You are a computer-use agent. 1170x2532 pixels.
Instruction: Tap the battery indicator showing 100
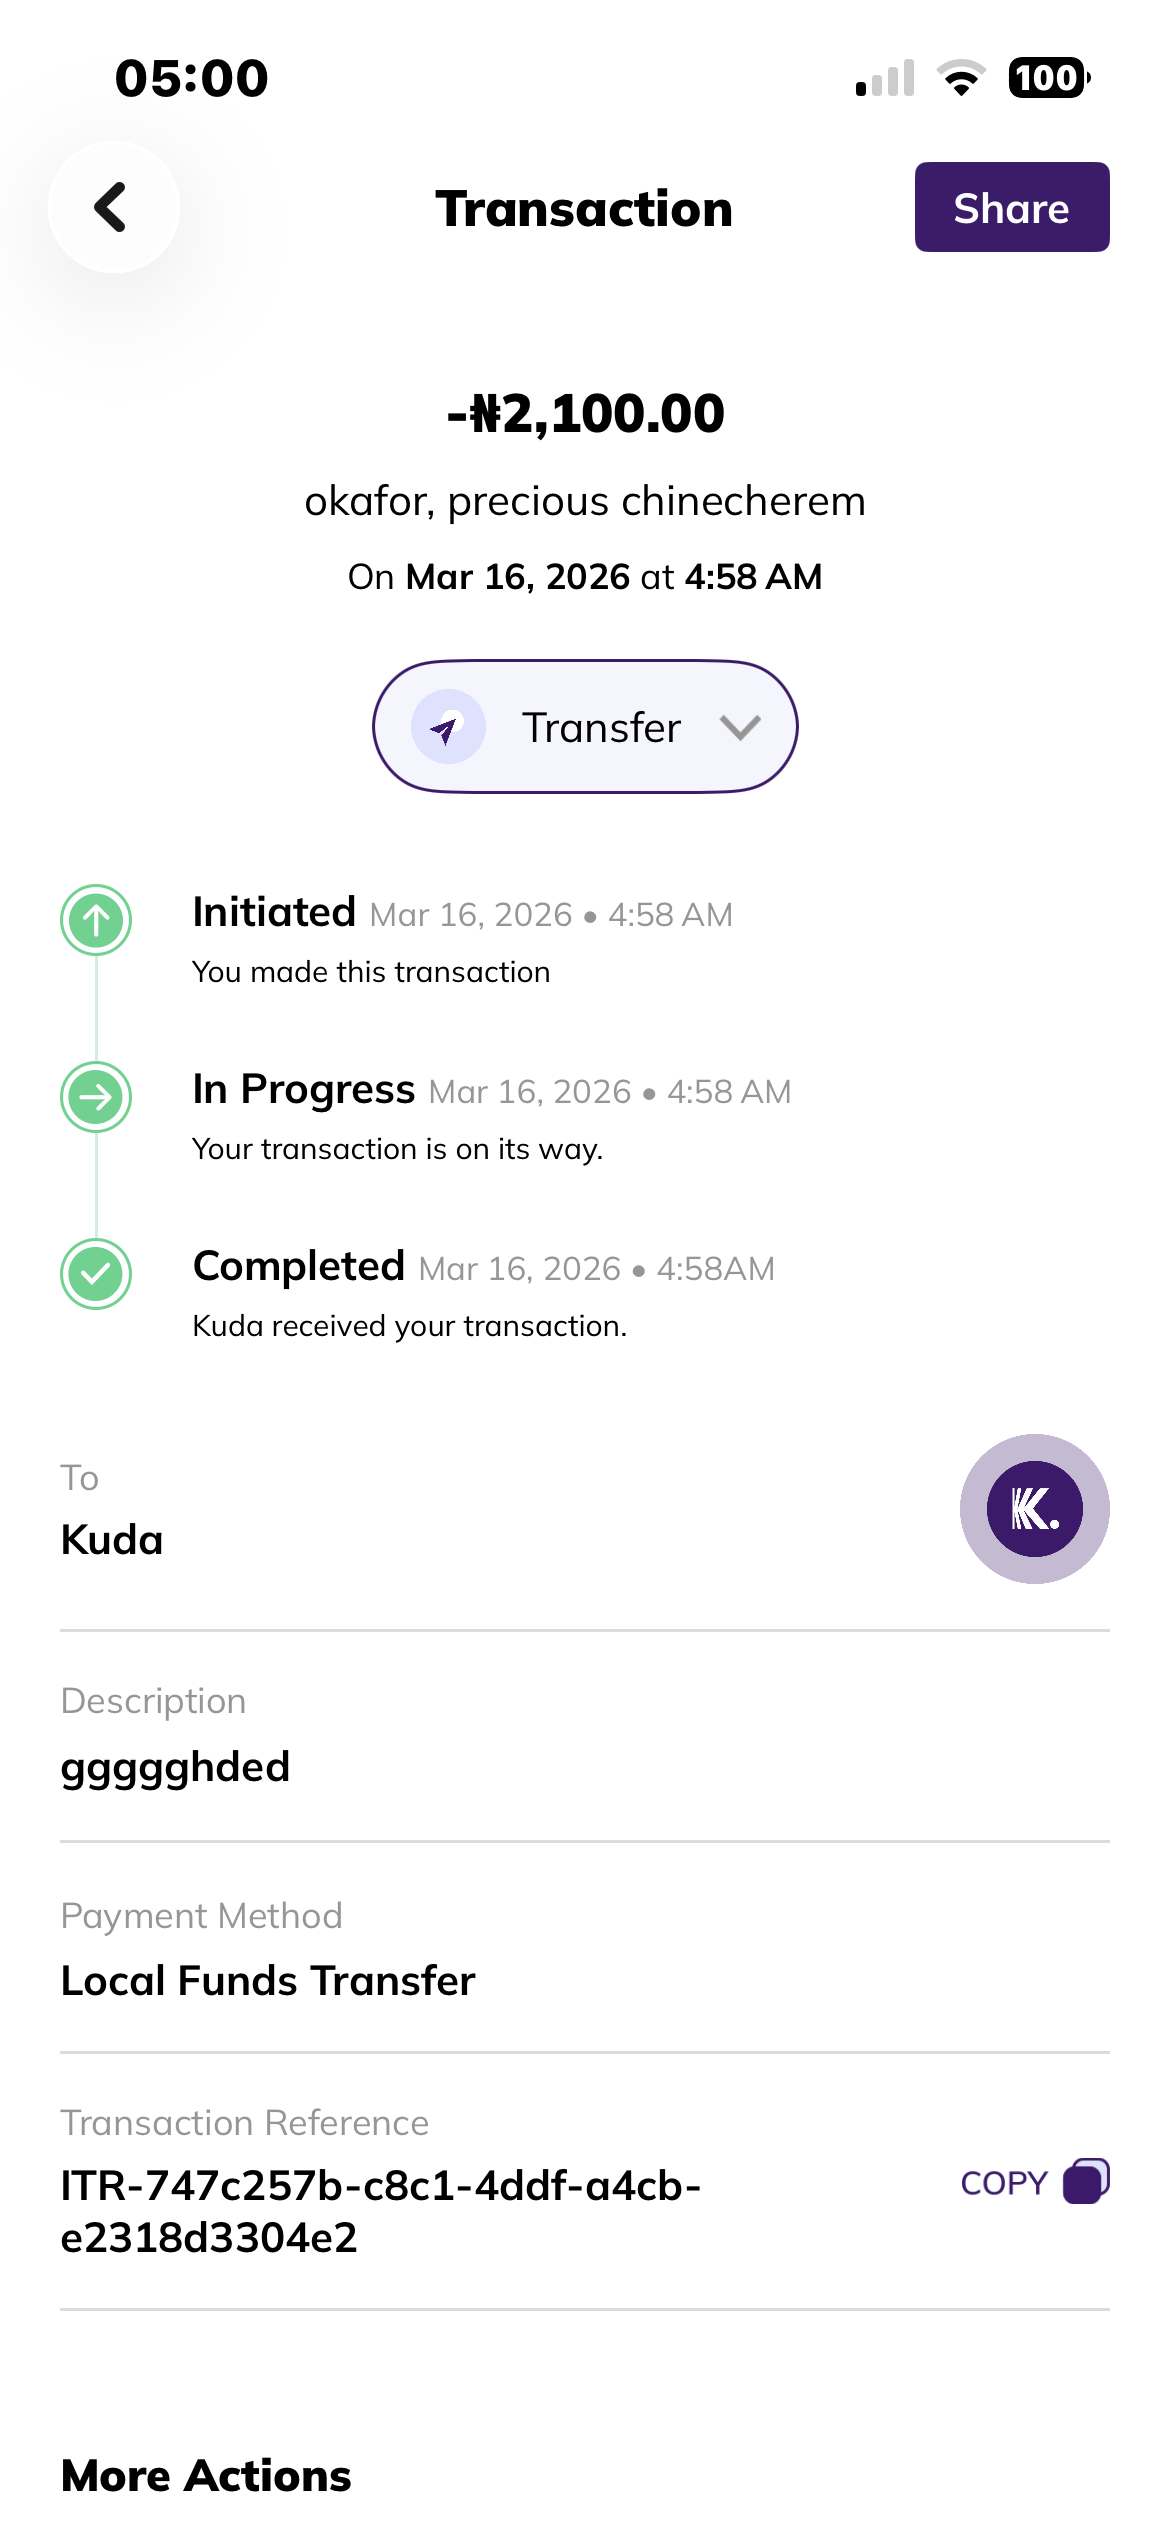coord(1048,78)
